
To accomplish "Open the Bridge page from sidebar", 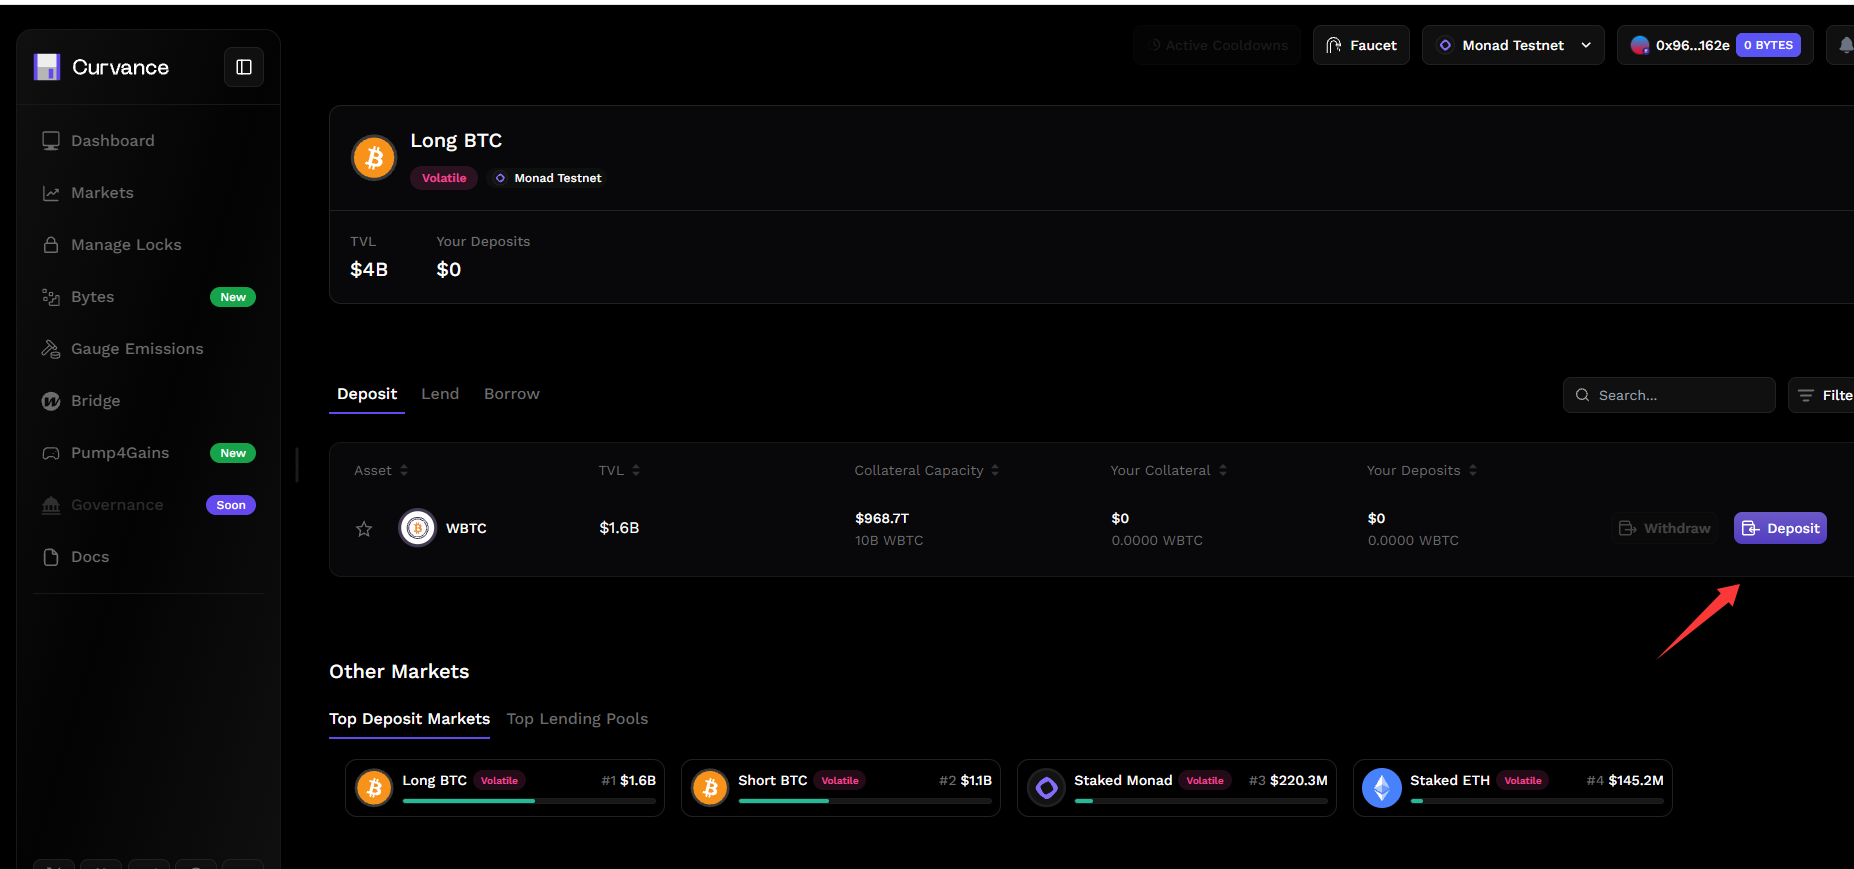I will (95, 401).
